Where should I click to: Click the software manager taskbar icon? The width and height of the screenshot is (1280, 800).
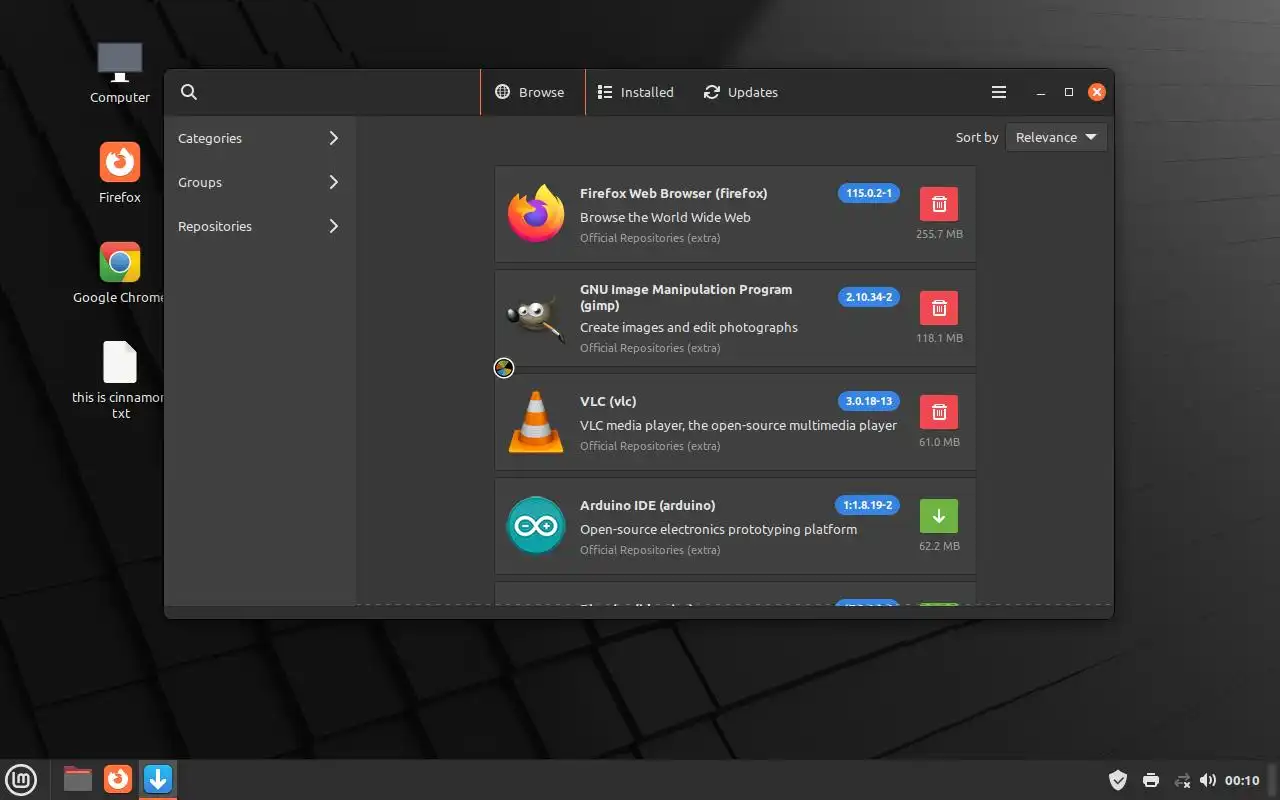point(158,779)
